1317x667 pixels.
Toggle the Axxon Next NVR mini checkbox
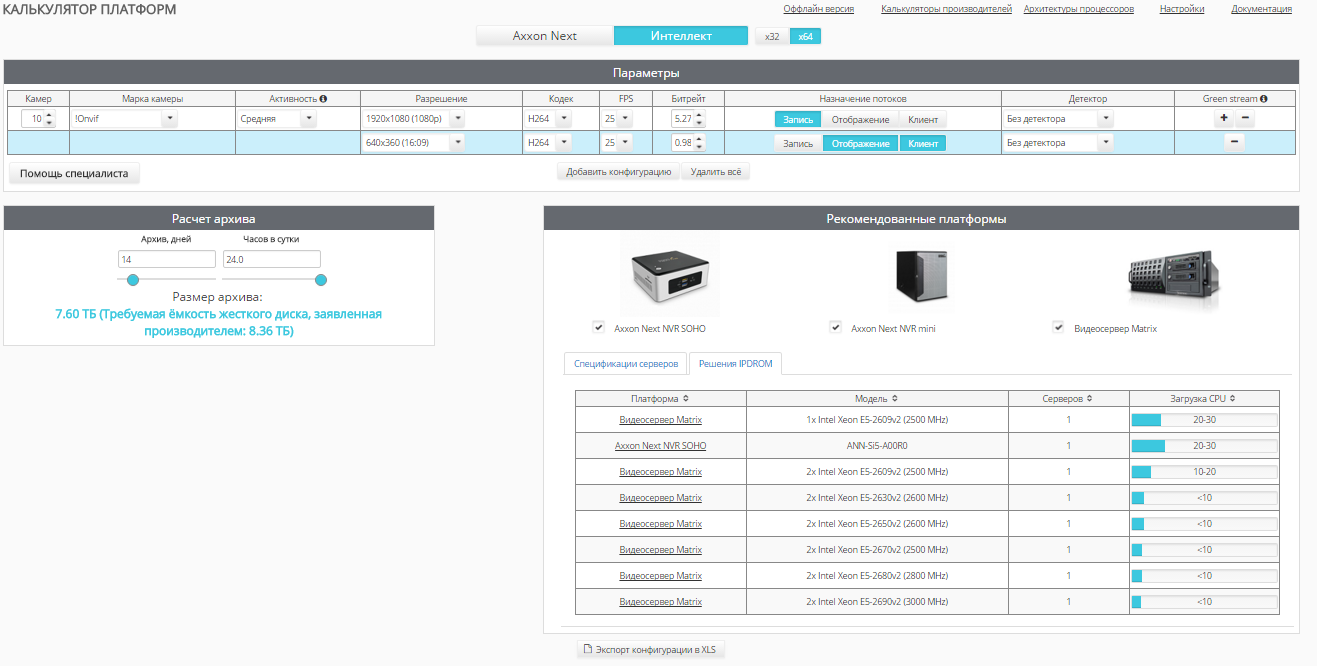pyautogui.click(x=835, y=327)
